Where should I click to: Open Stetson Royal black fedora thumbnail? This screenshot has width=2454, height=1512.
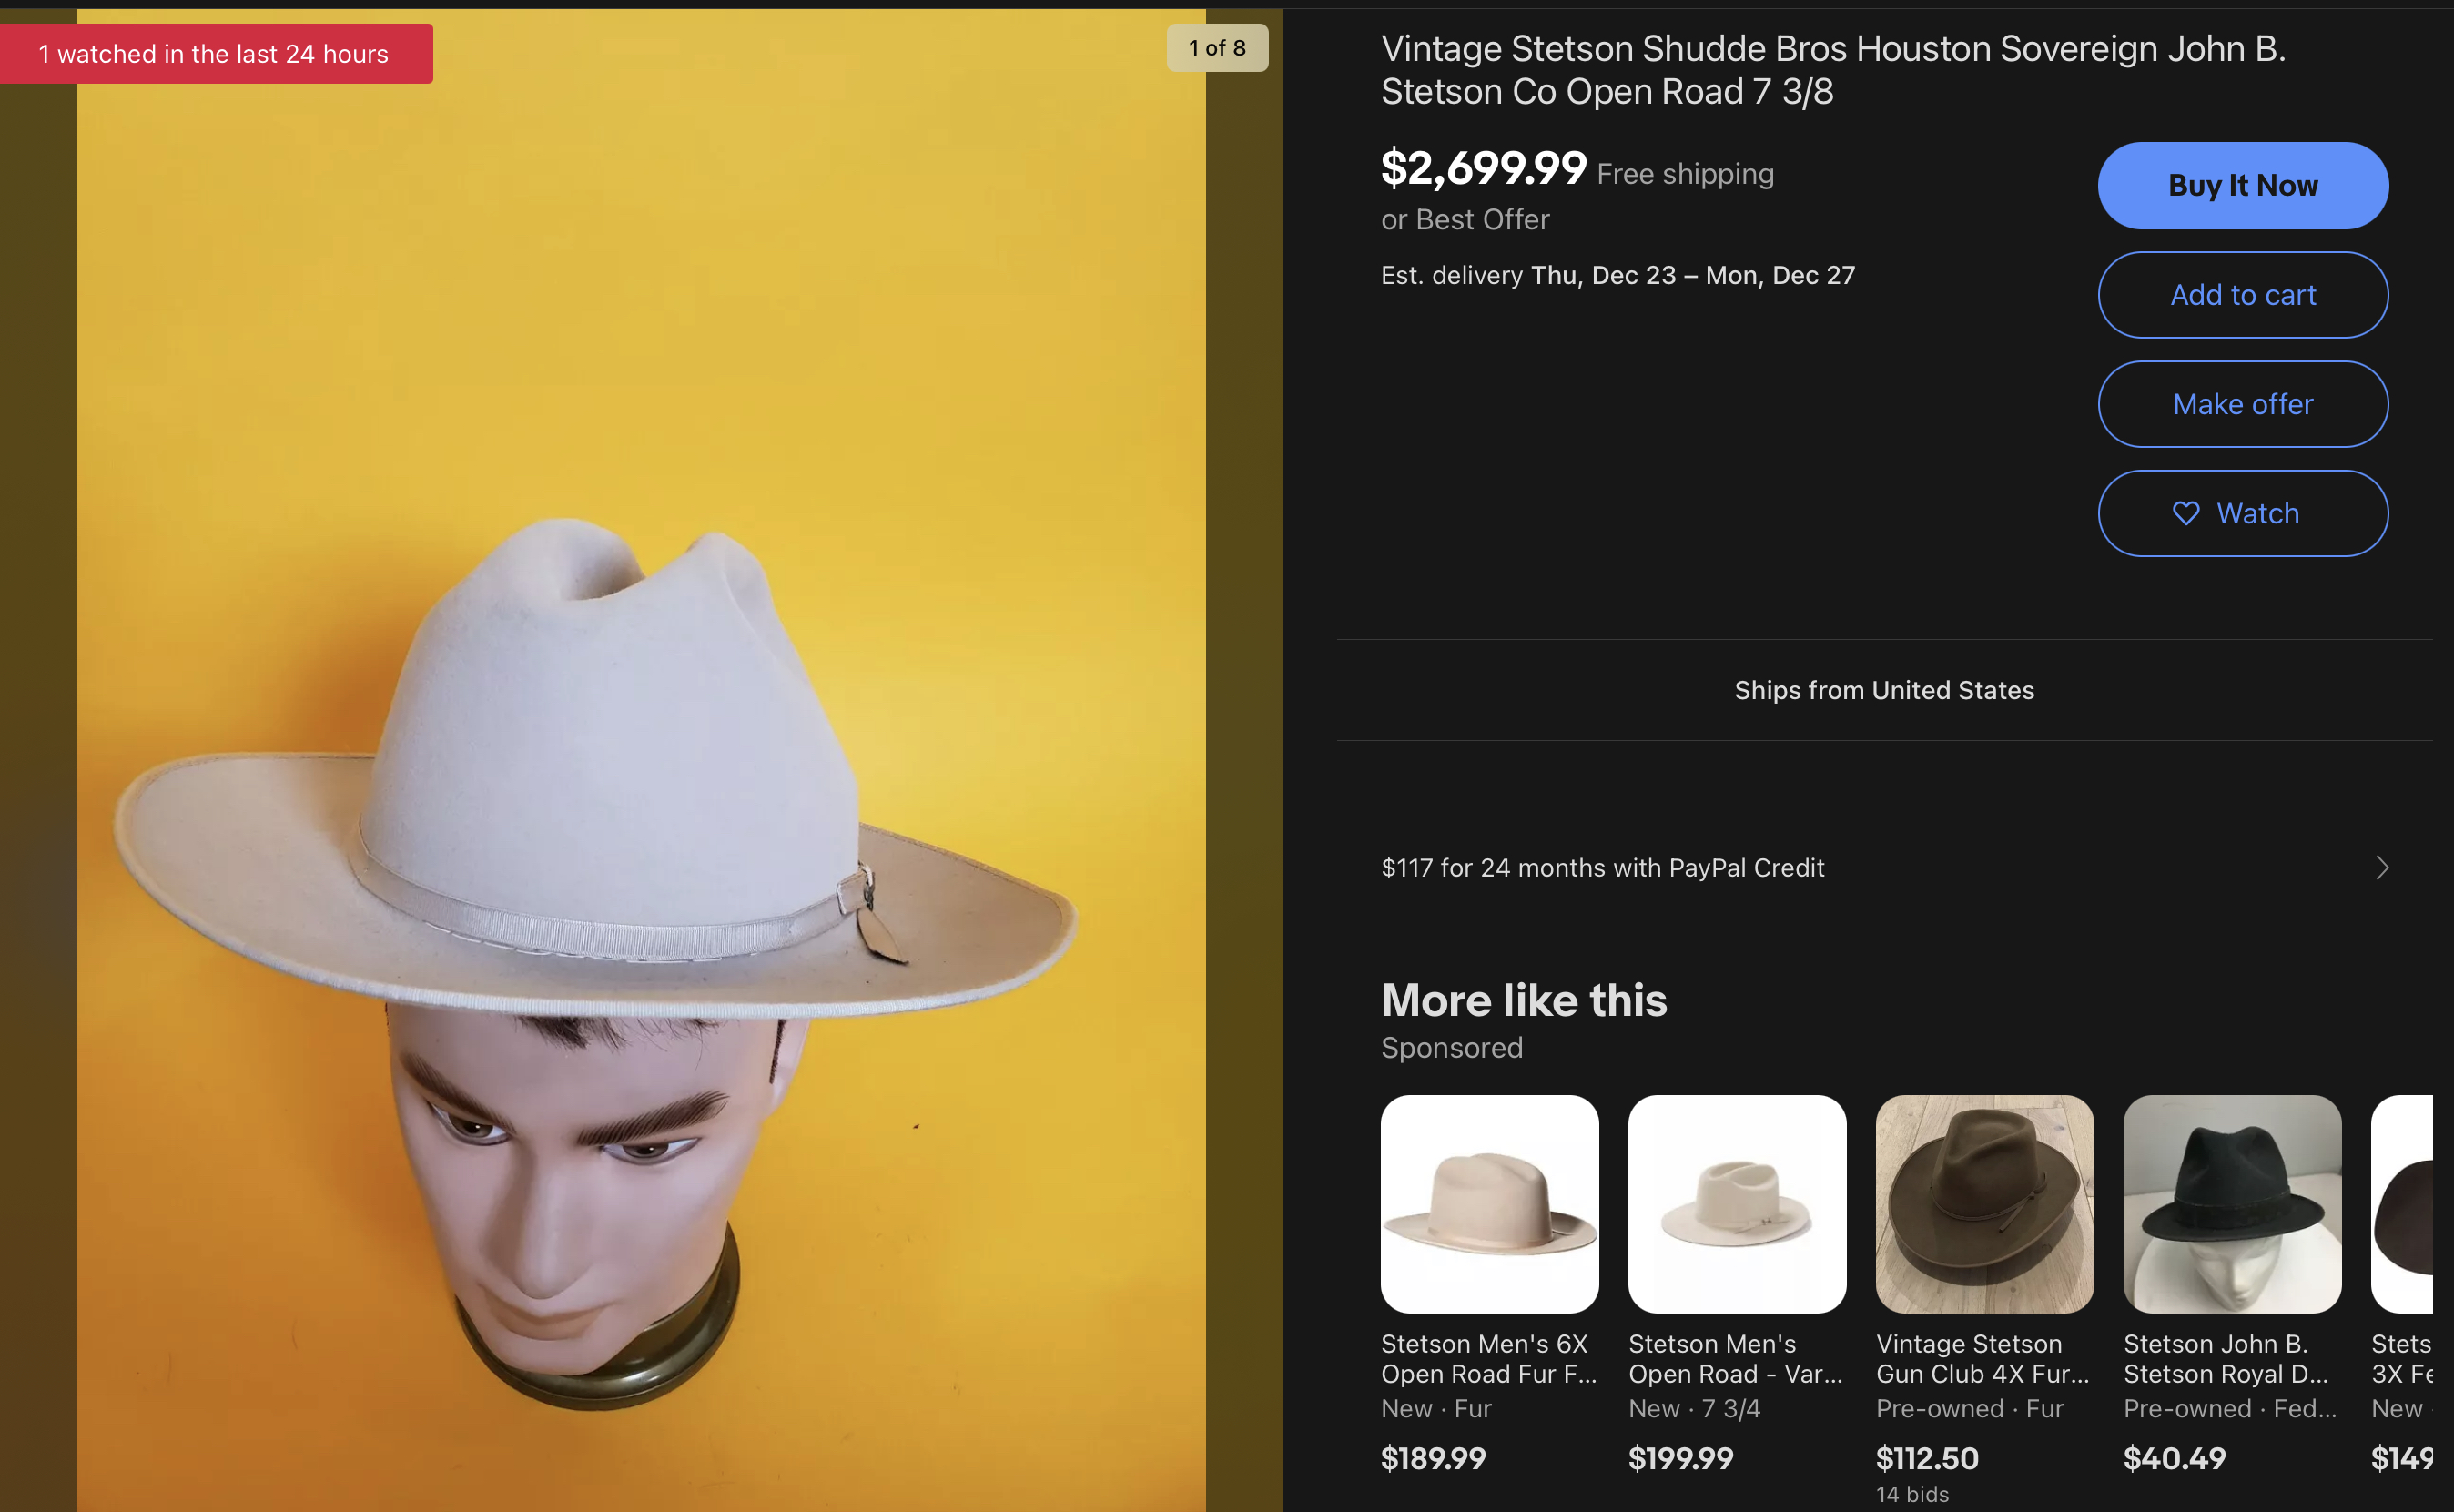tap(2232, 1204)
